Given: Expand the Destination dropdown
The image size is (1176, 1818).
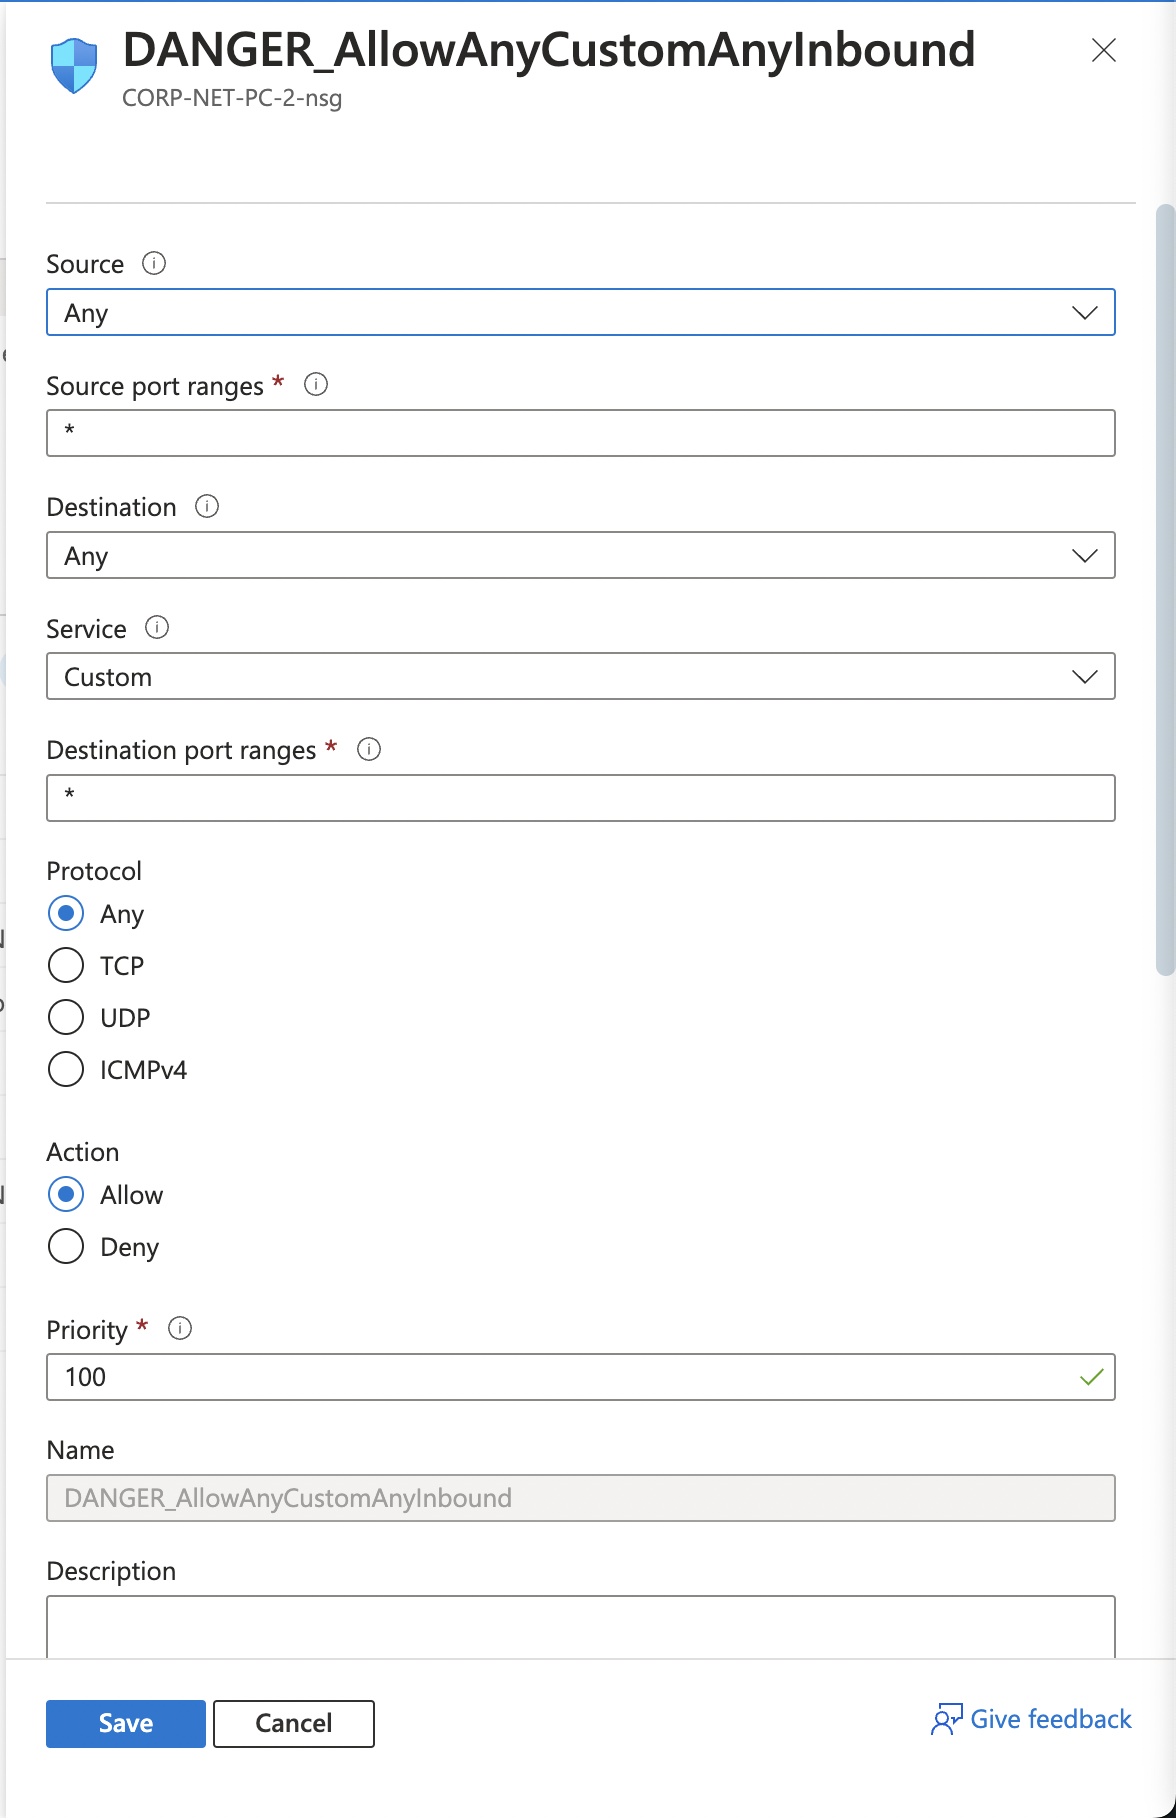Looking at the screenshot, I should tap(580, 555).
